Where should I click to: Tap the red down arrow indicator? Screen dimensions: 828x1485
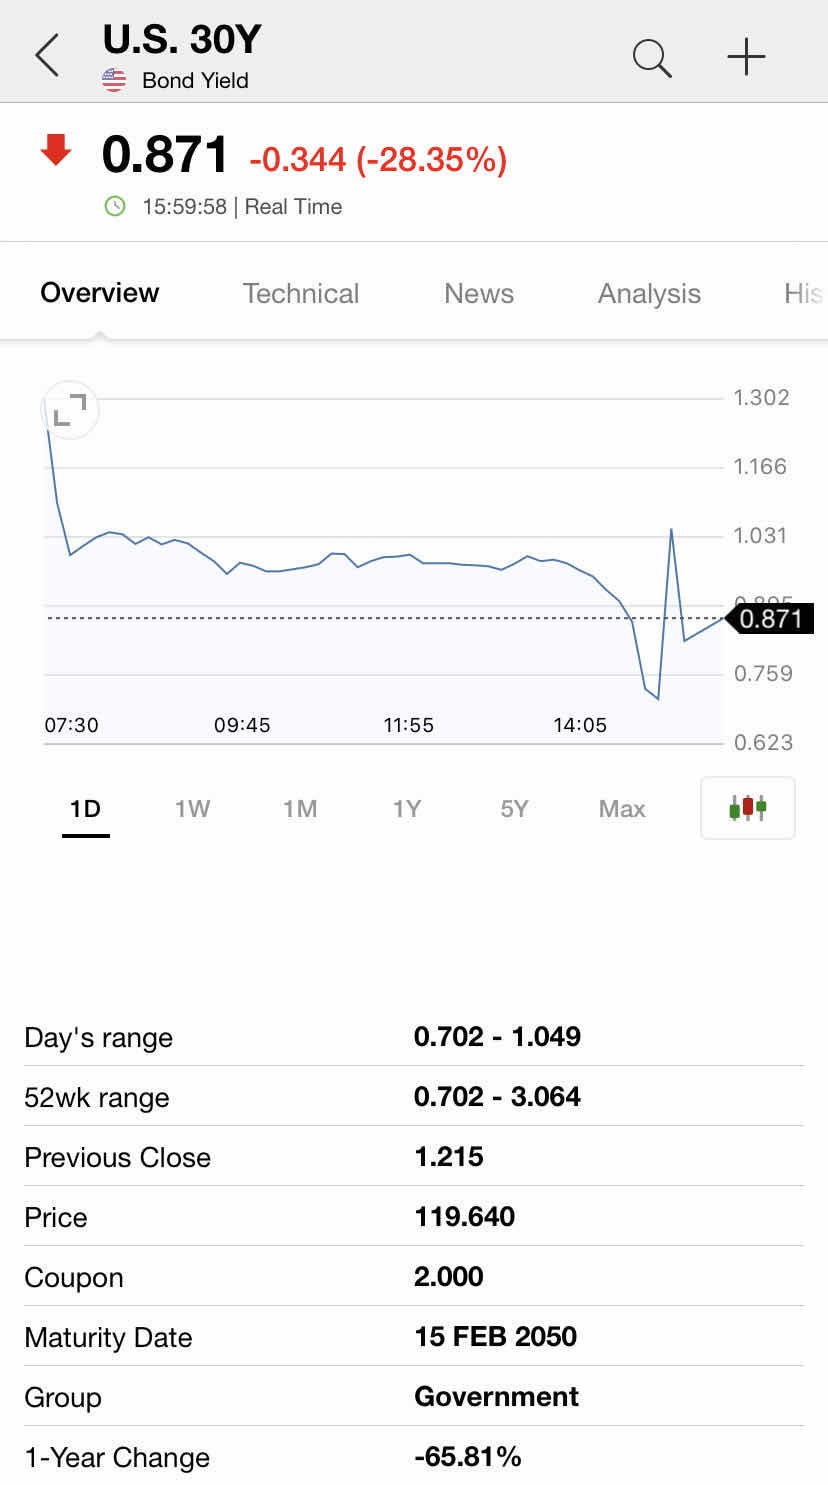(x=56, y=152)
